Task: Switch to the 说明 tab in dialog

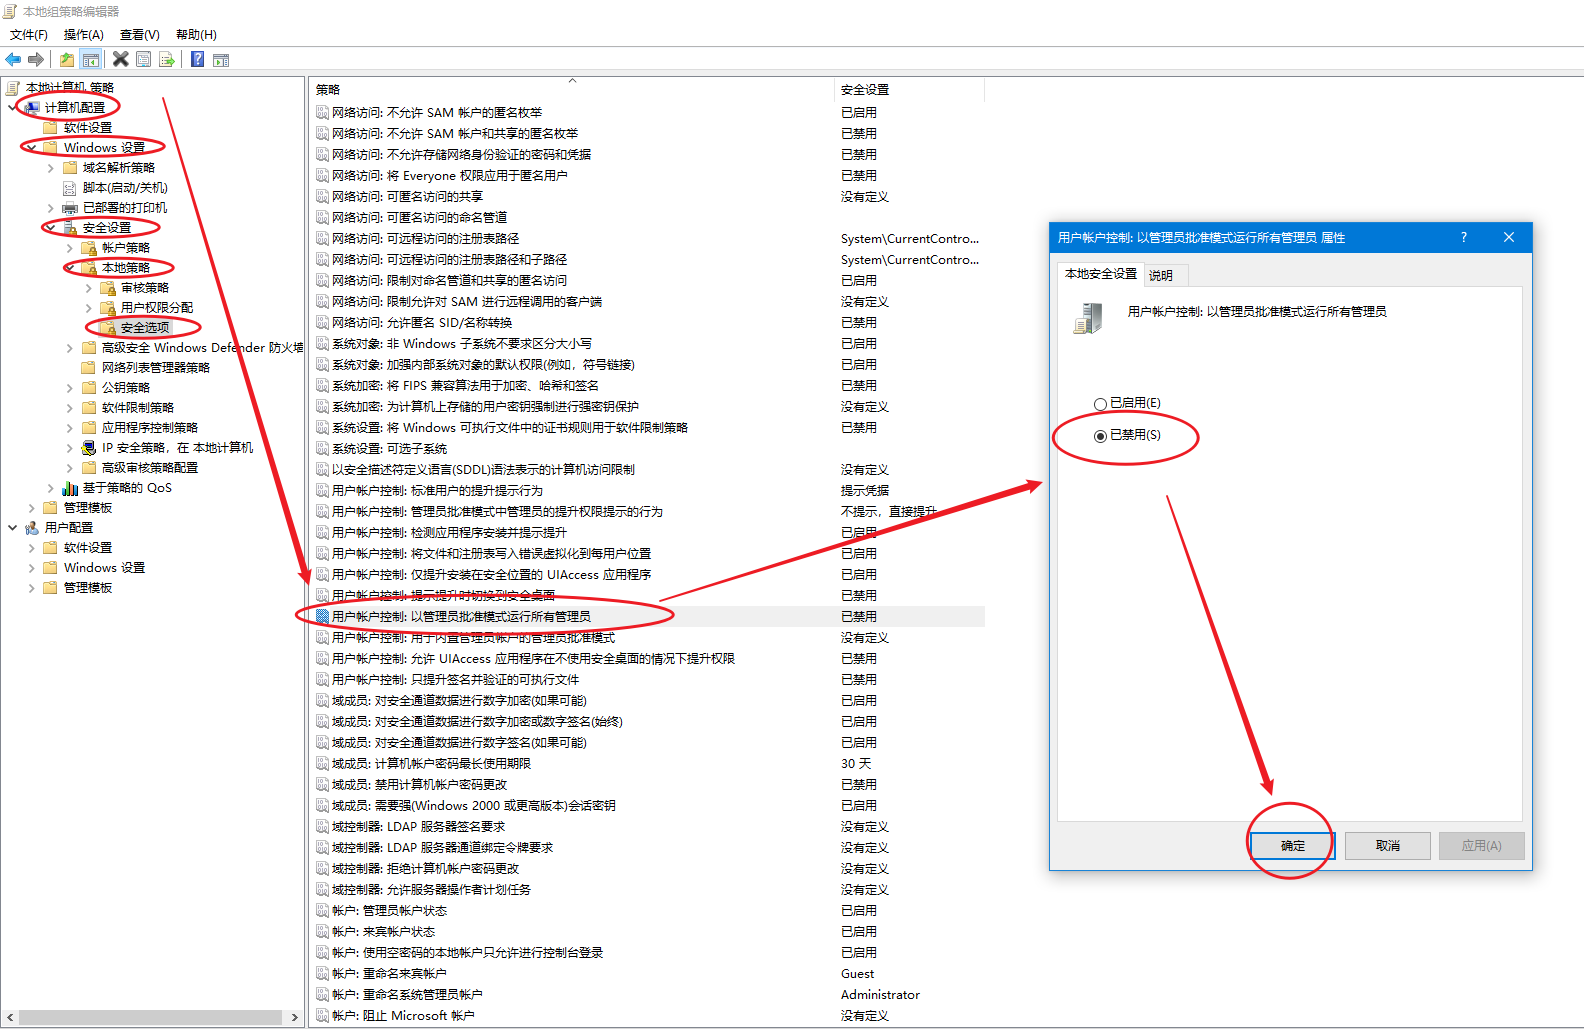Action: pyautogui.click(x=1161, y=275)
